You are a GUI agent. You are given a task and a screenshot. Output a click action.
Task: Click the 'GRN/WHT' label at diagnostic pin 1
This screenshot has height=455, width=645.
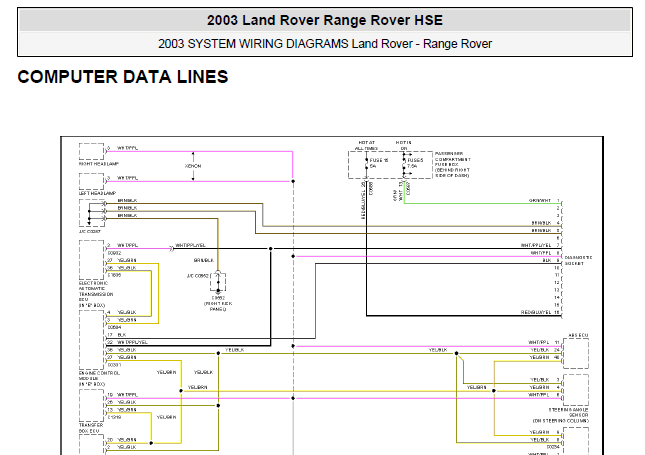tap(540, 201)
